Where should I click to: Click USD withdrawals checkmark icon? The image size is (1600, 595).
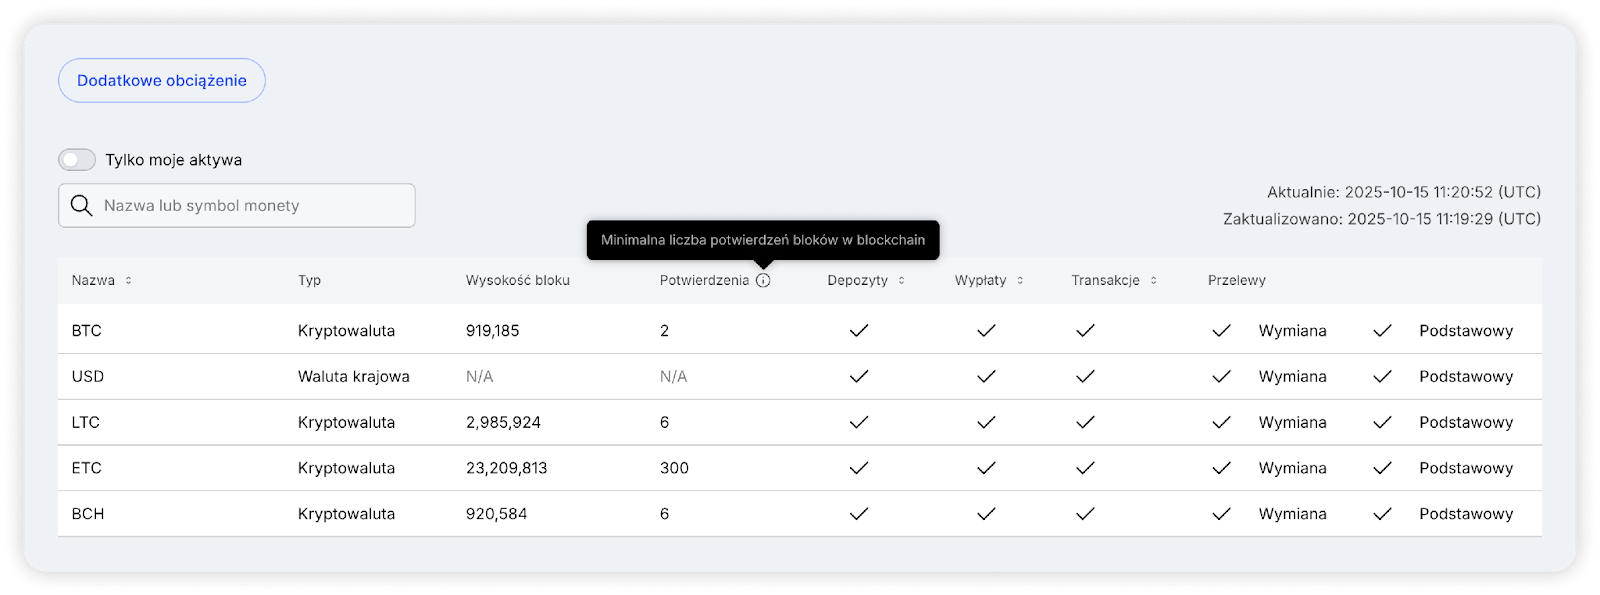986,376
